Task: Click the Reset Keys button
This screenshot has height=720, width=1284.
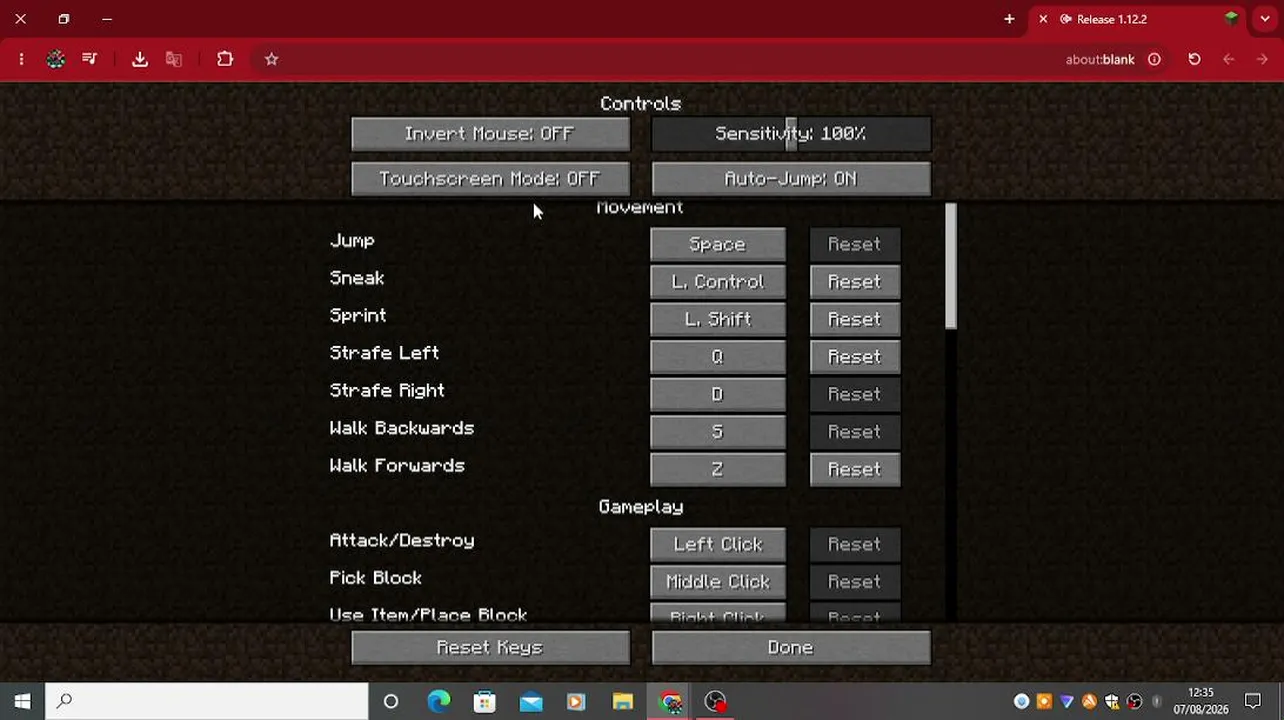Action: [490, 648]
